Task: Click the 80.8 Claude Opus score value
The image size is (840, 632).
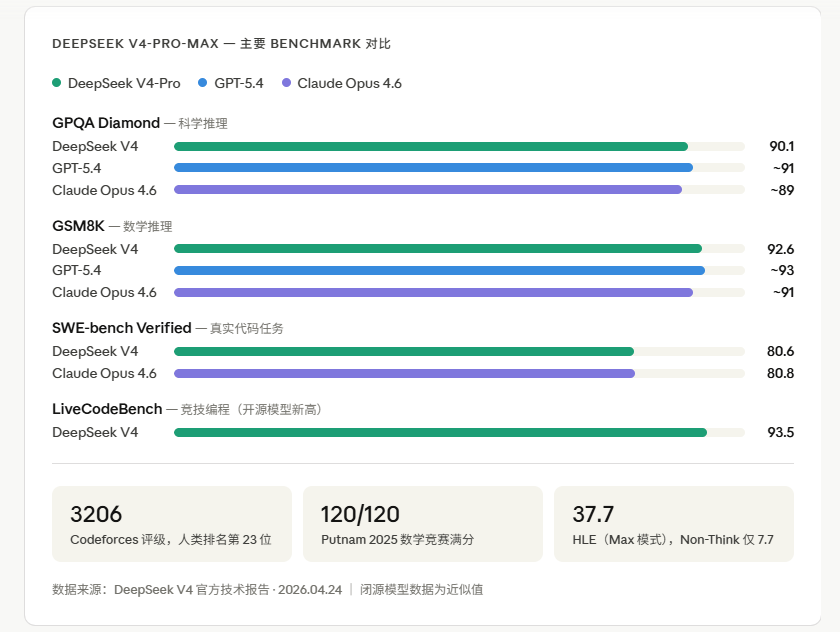Action: tap(778, 373)
